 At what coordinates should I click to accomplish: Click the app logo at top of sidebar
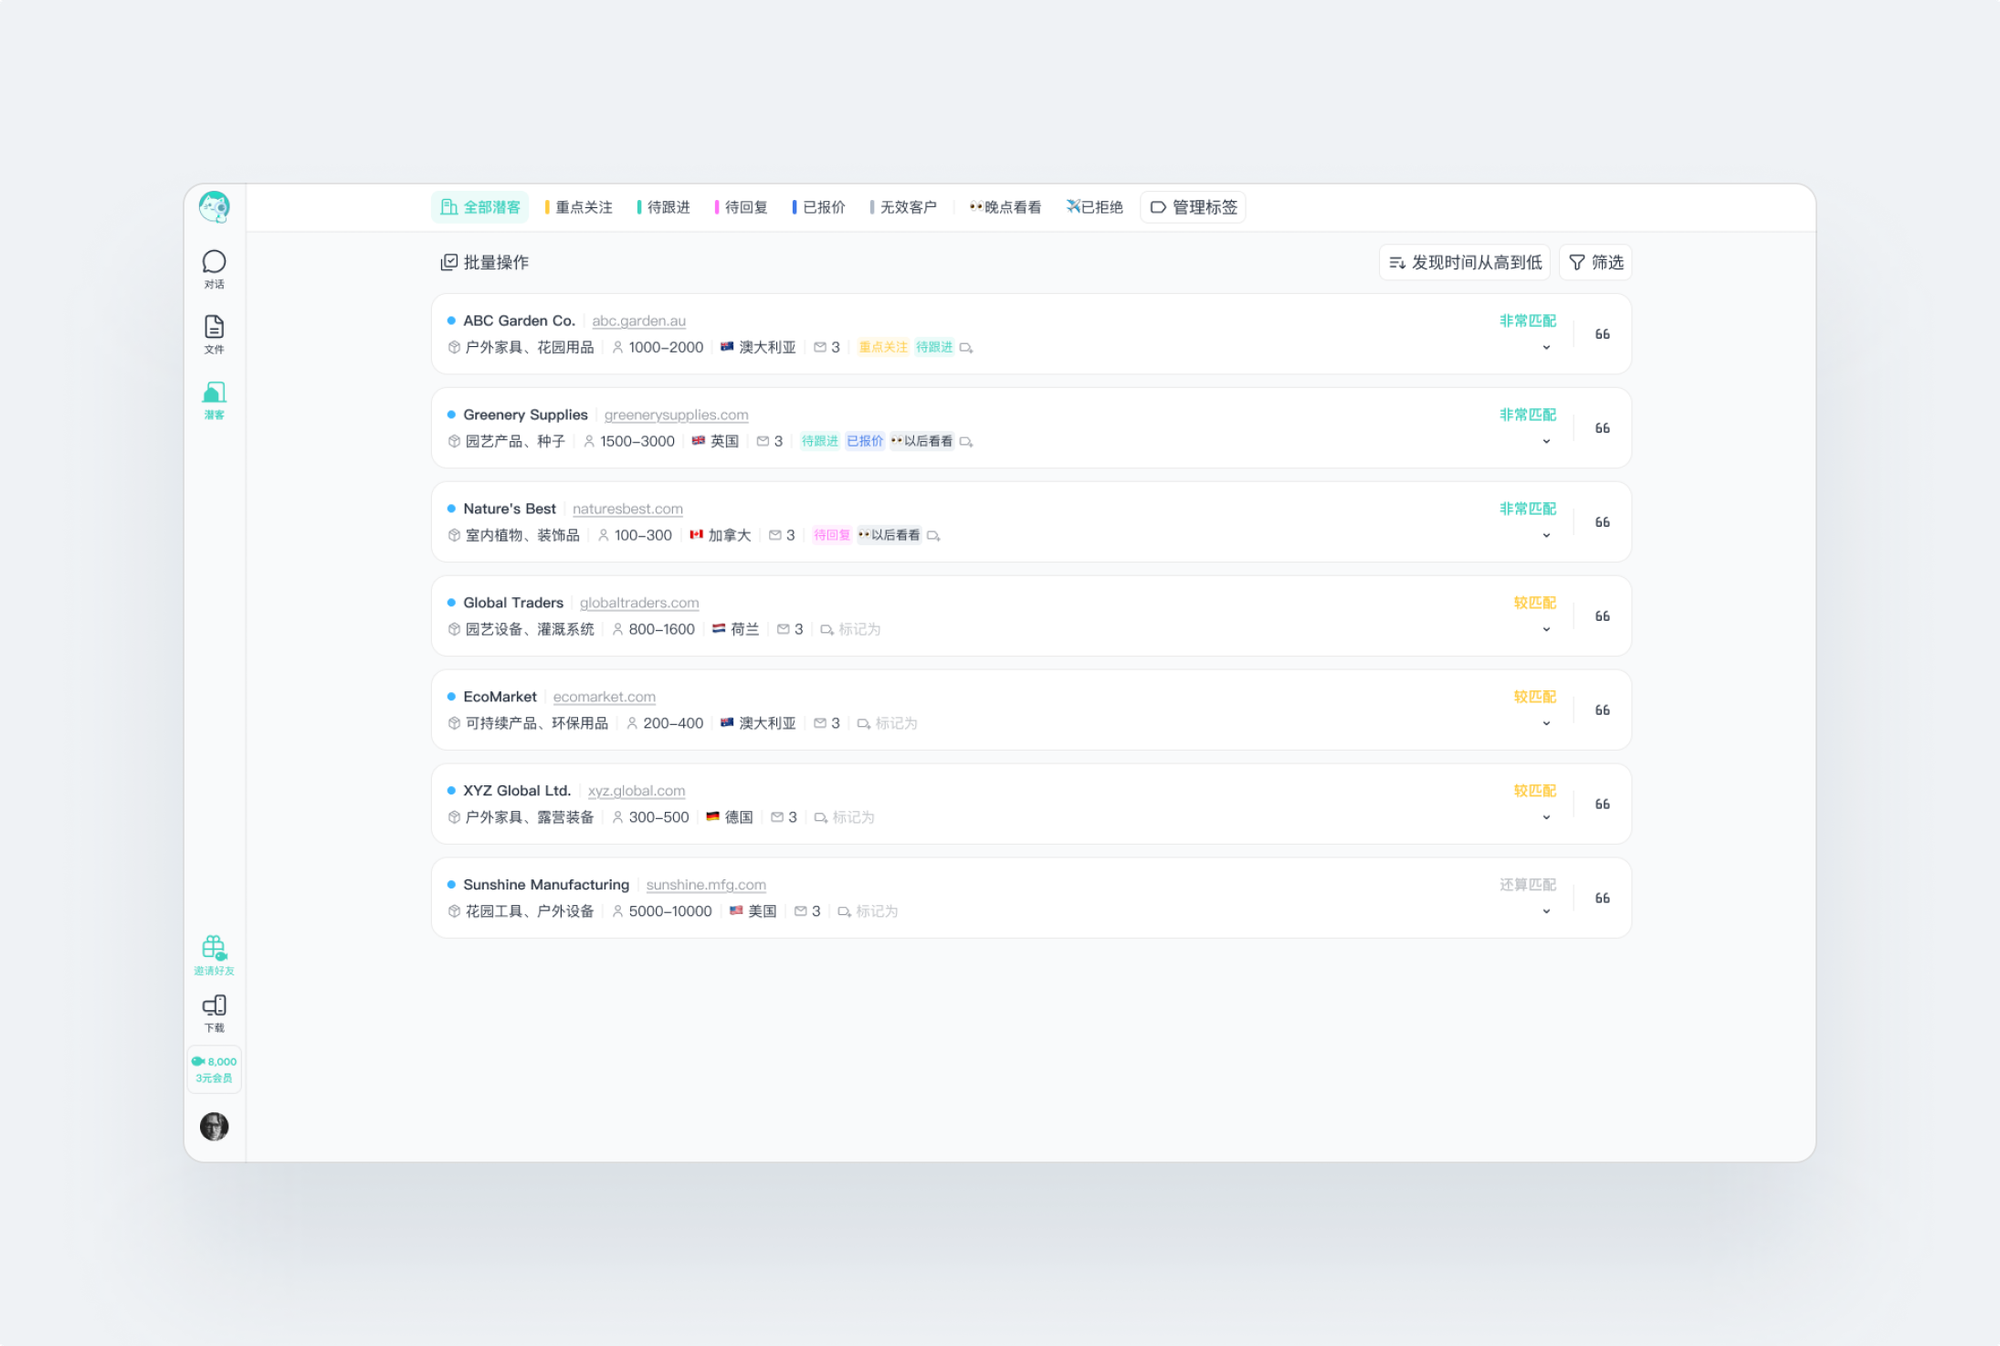point(214,207)
